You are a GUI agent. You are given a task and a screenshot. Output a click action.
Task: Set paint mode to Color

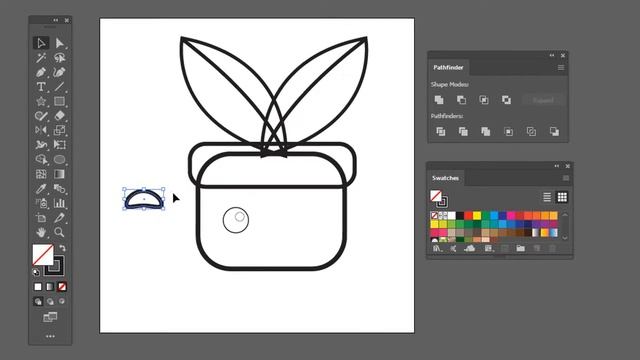pos(38,287)
